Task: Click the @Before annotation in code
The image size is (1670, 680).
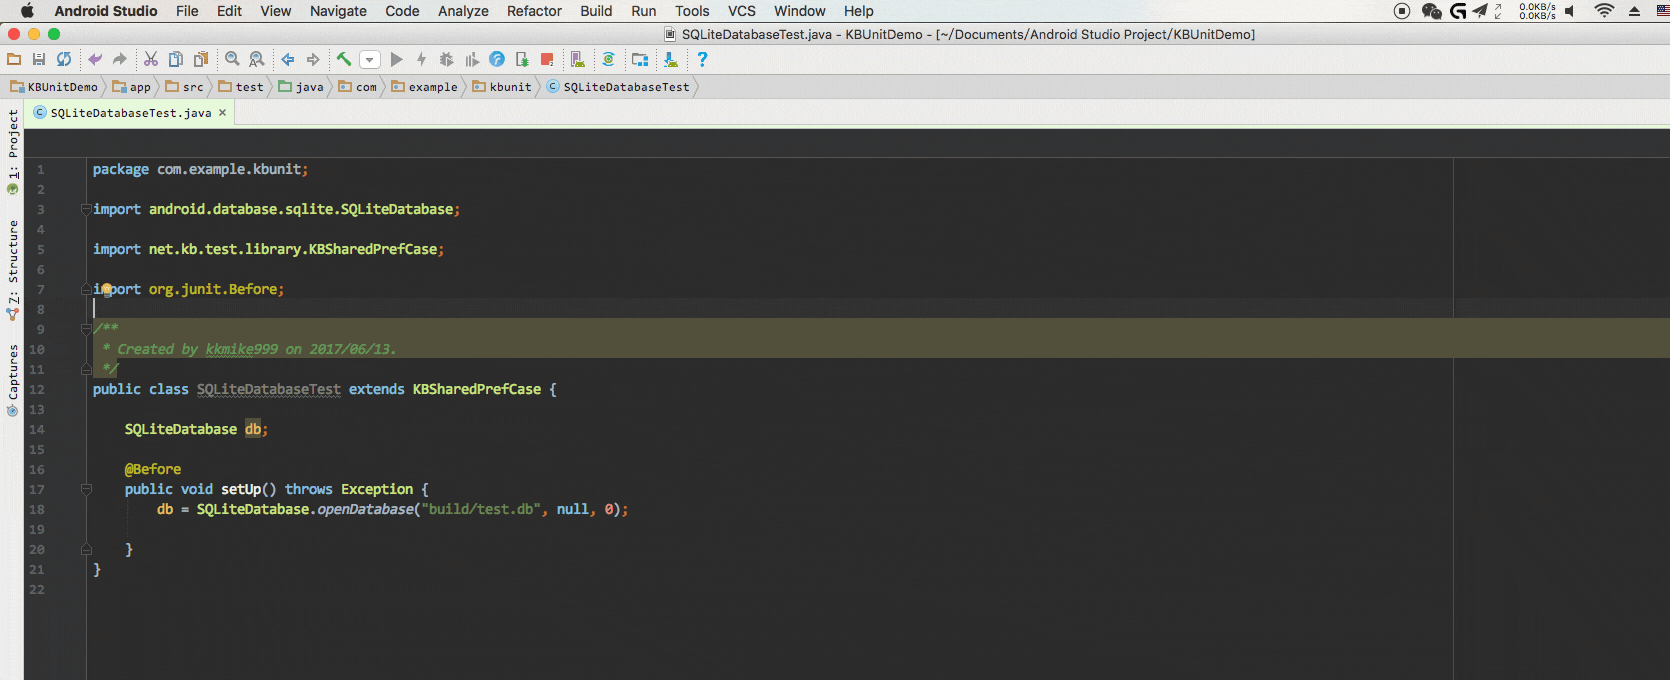Action: 153,469
